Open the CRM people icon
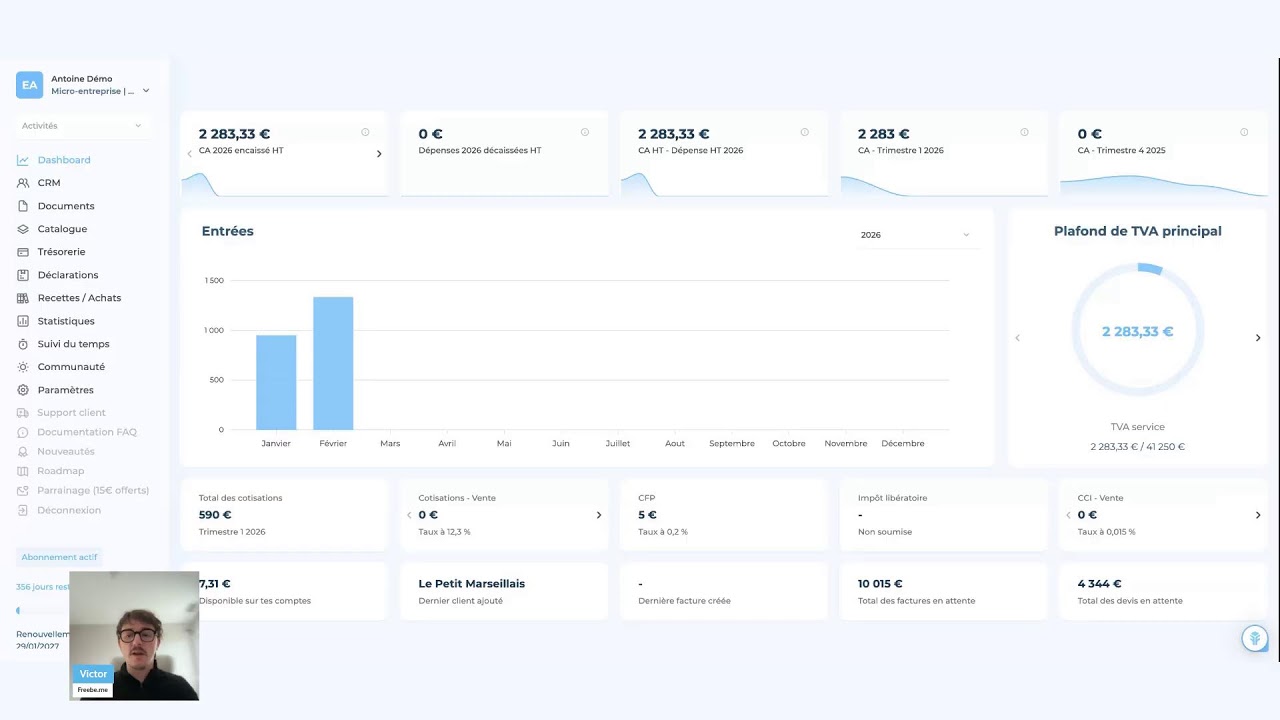The height and width of the screenshot is (720, 1280). [23, 183]
